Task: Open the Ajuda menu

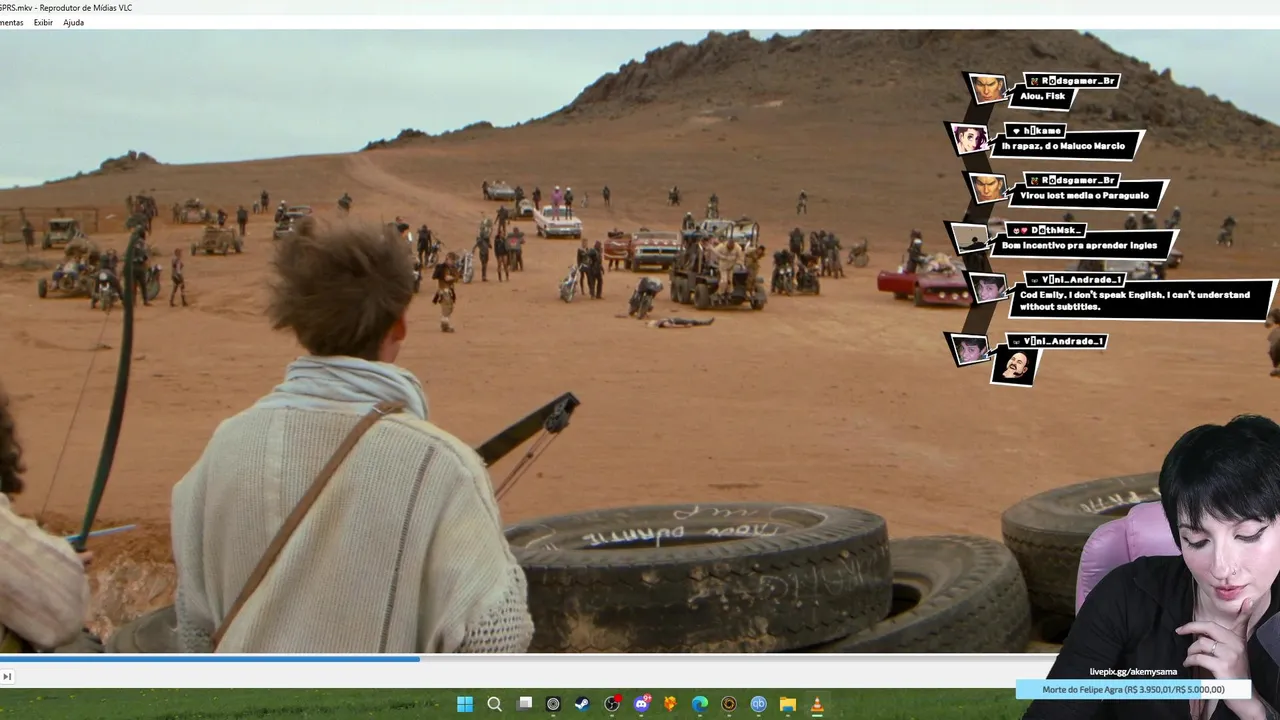Action: (x=73, y=22)
